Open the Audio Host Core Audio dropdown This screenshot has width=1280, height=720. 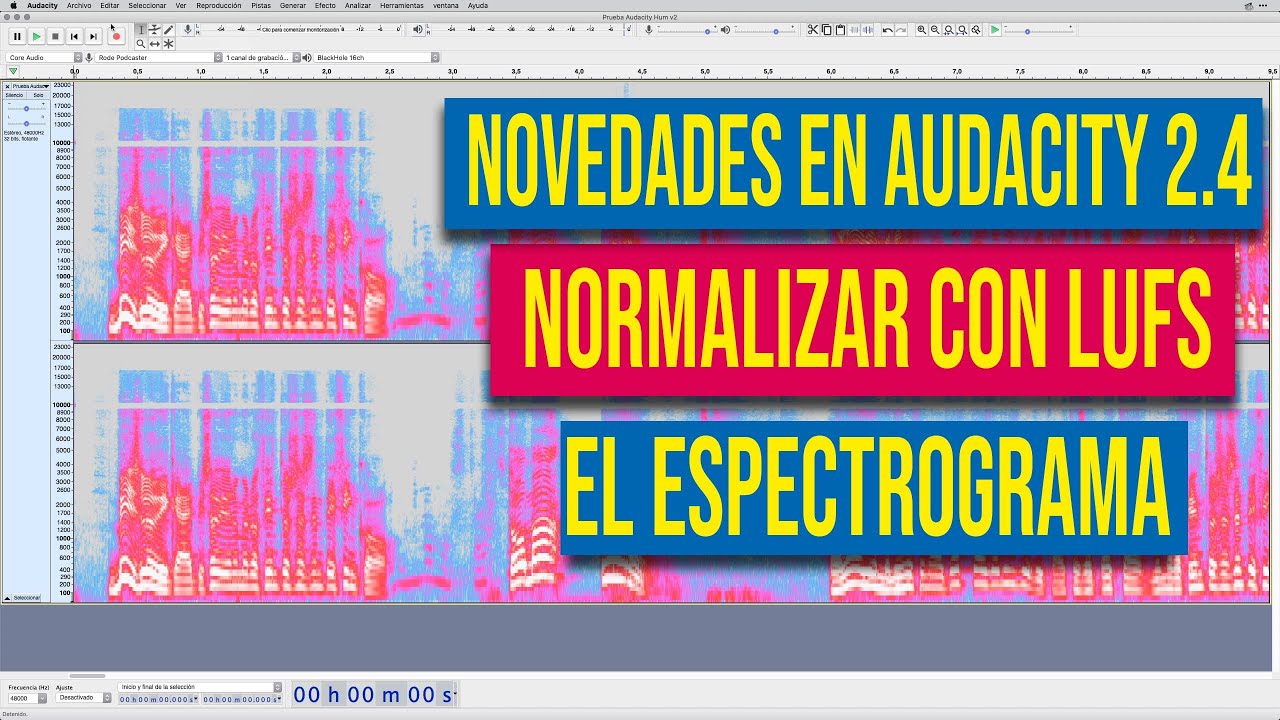pos(43,58)
